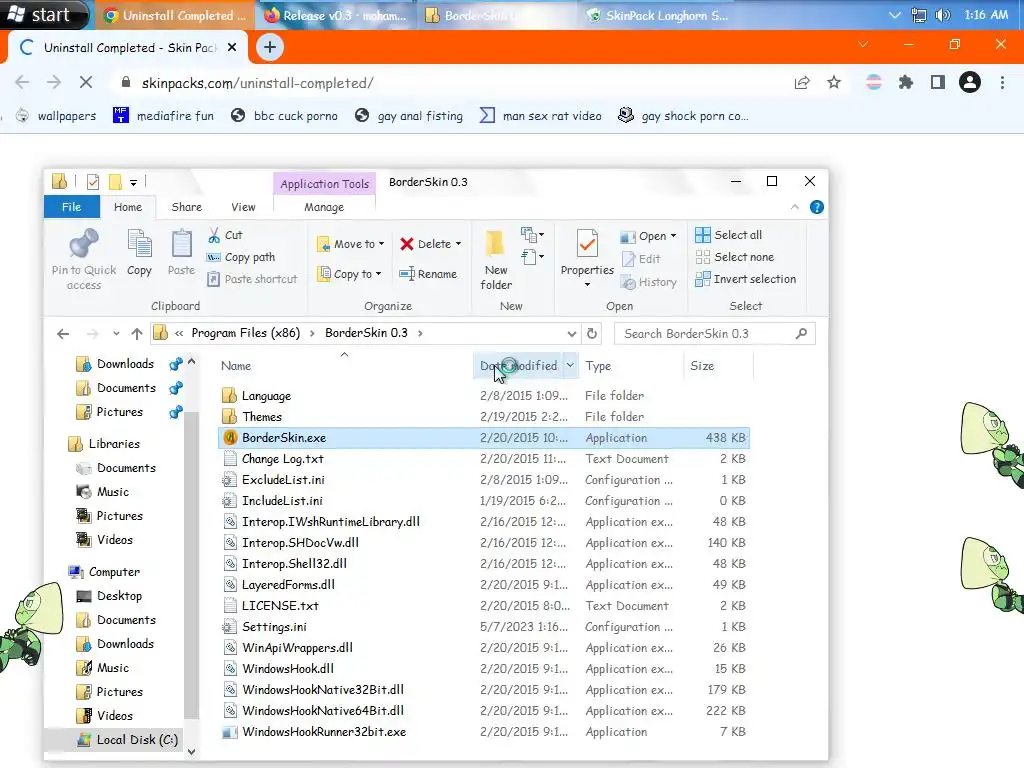Refresh the BorderSkin 0.3 folder
Viewport: 1024px width, 768px height.
click(x=592, y=334)
